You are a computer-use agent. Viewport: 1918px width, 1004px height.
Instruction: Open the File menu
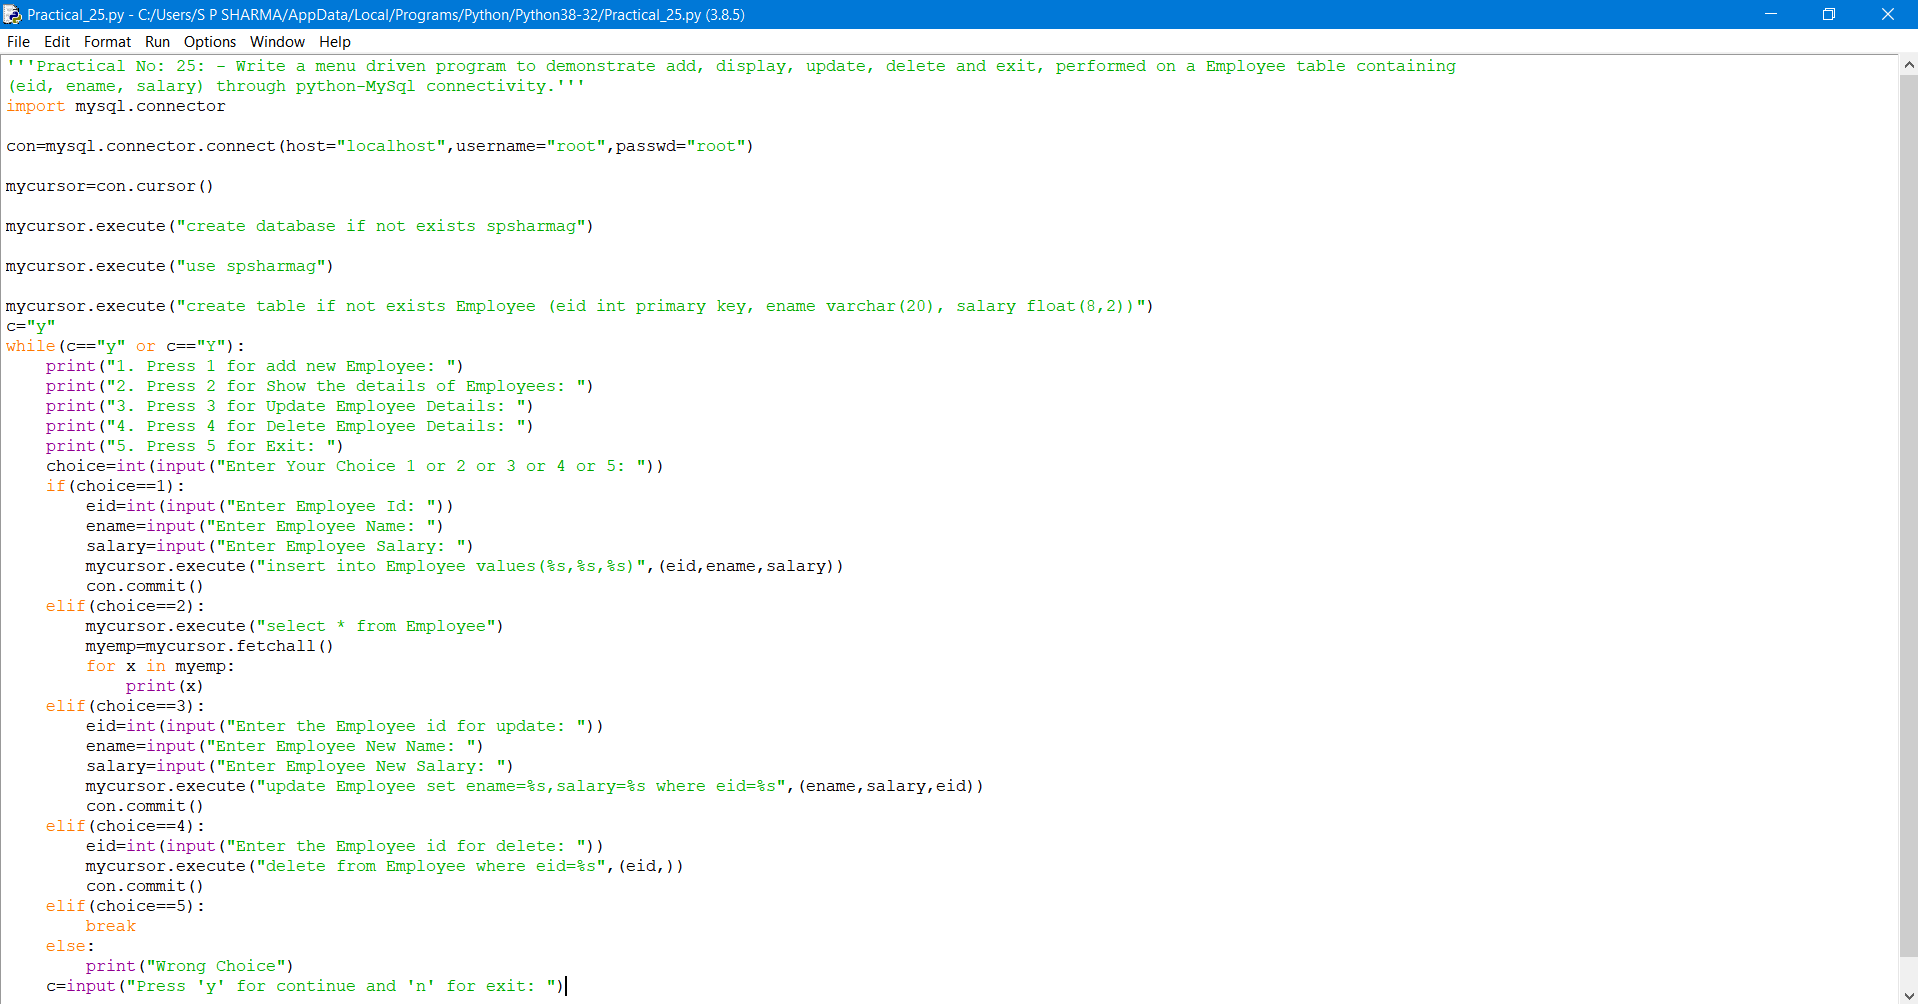coord(18,42)
